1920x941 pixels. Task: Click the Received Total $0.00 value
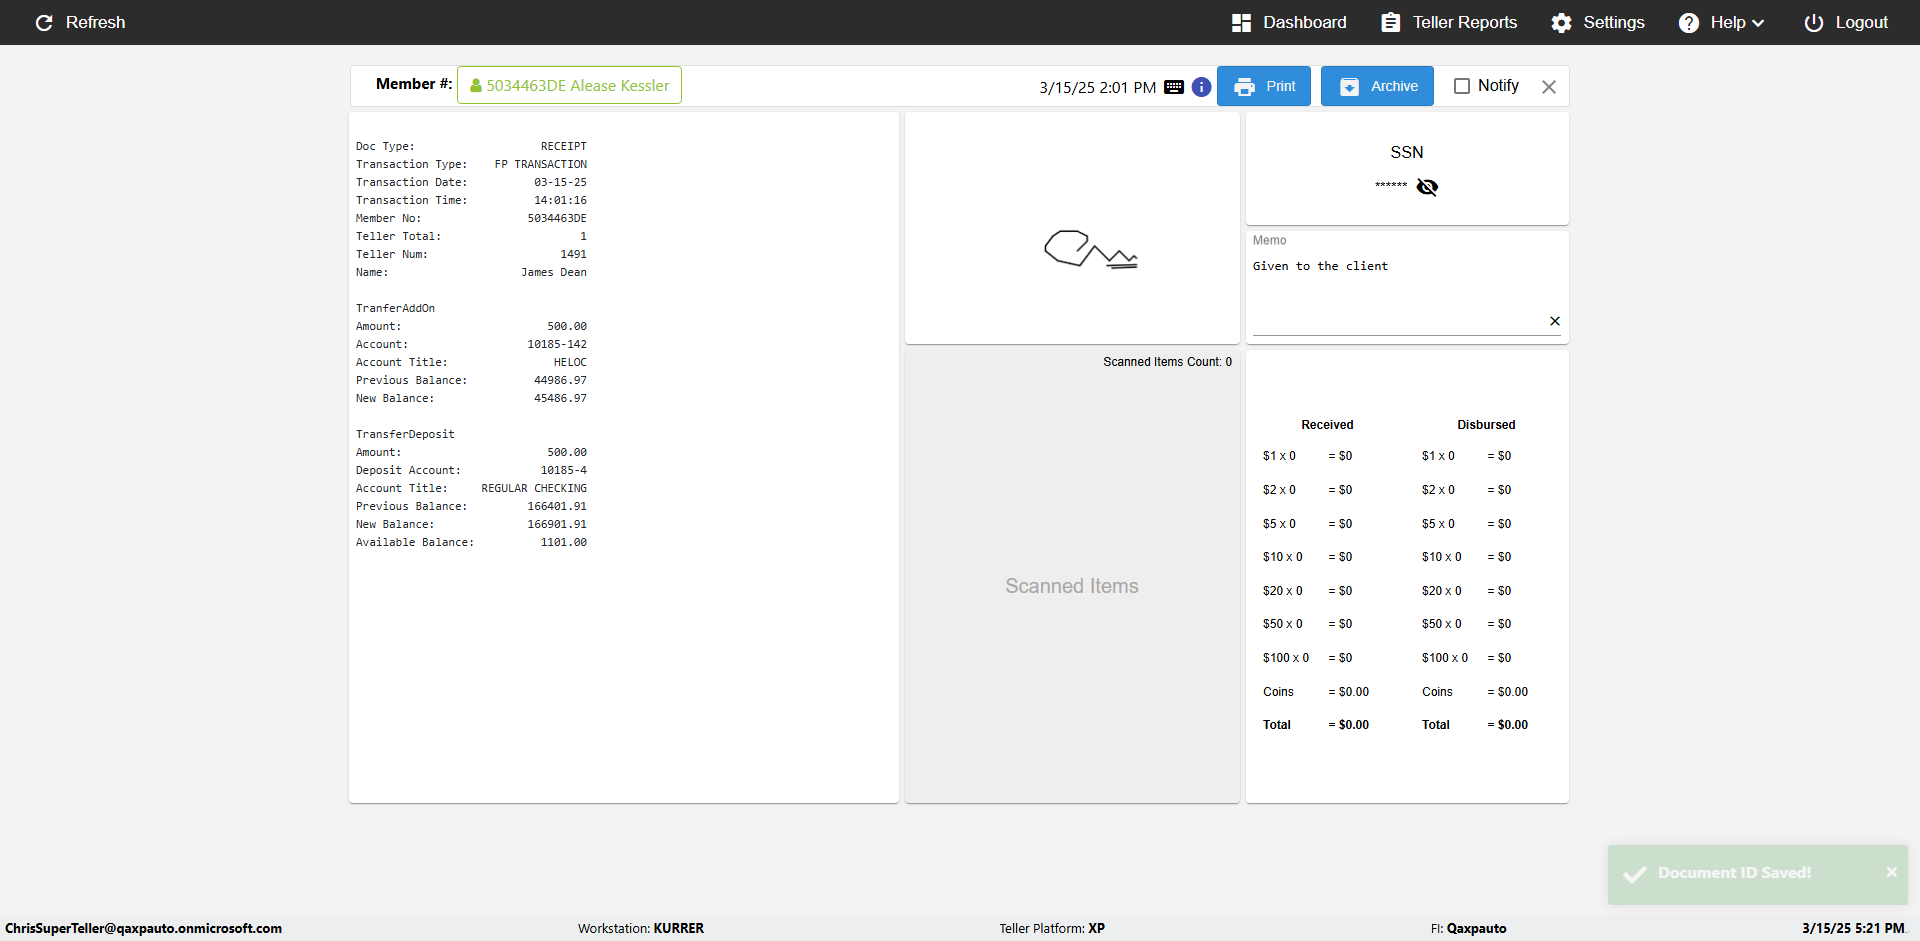coord(1349,725)
